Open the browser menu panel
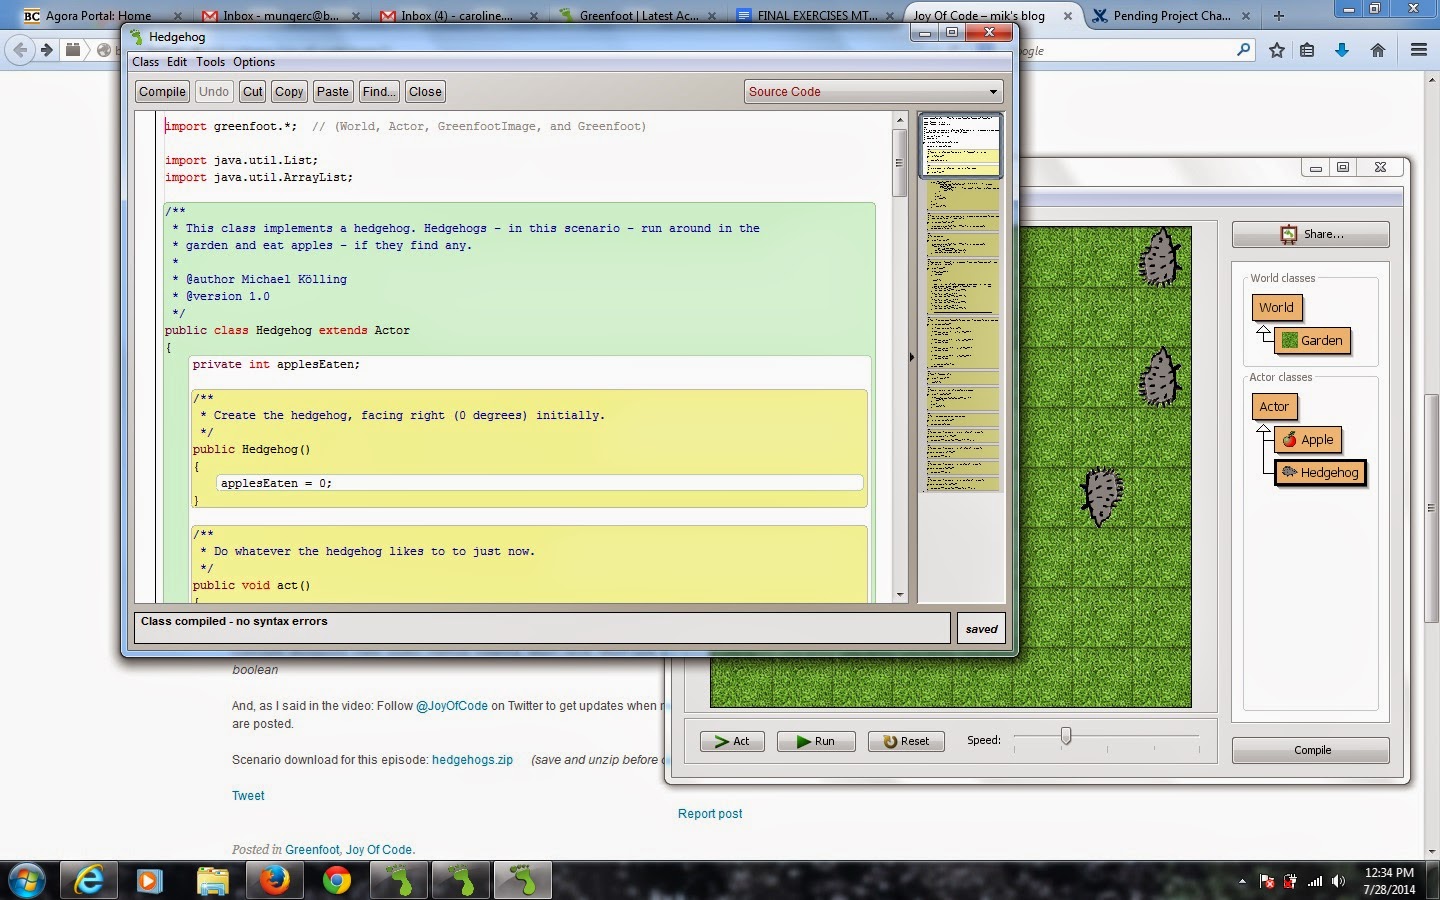The height and width of the screenshot is (900, 1440). [x=1419, y=50]
